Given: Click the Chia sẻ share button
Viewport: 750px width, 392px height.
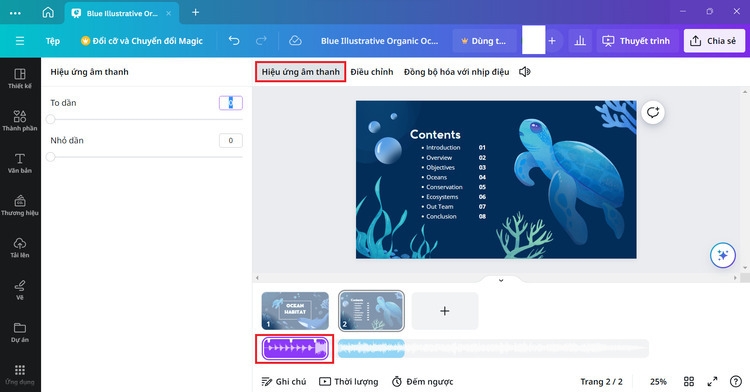Looking at the screenshot, I should (x=714, y=41).
